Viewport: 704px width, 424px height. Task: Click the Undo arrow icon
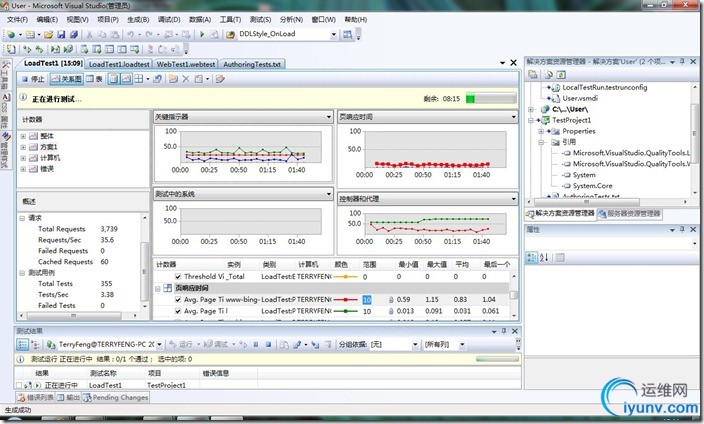click(x=131, y=35)
